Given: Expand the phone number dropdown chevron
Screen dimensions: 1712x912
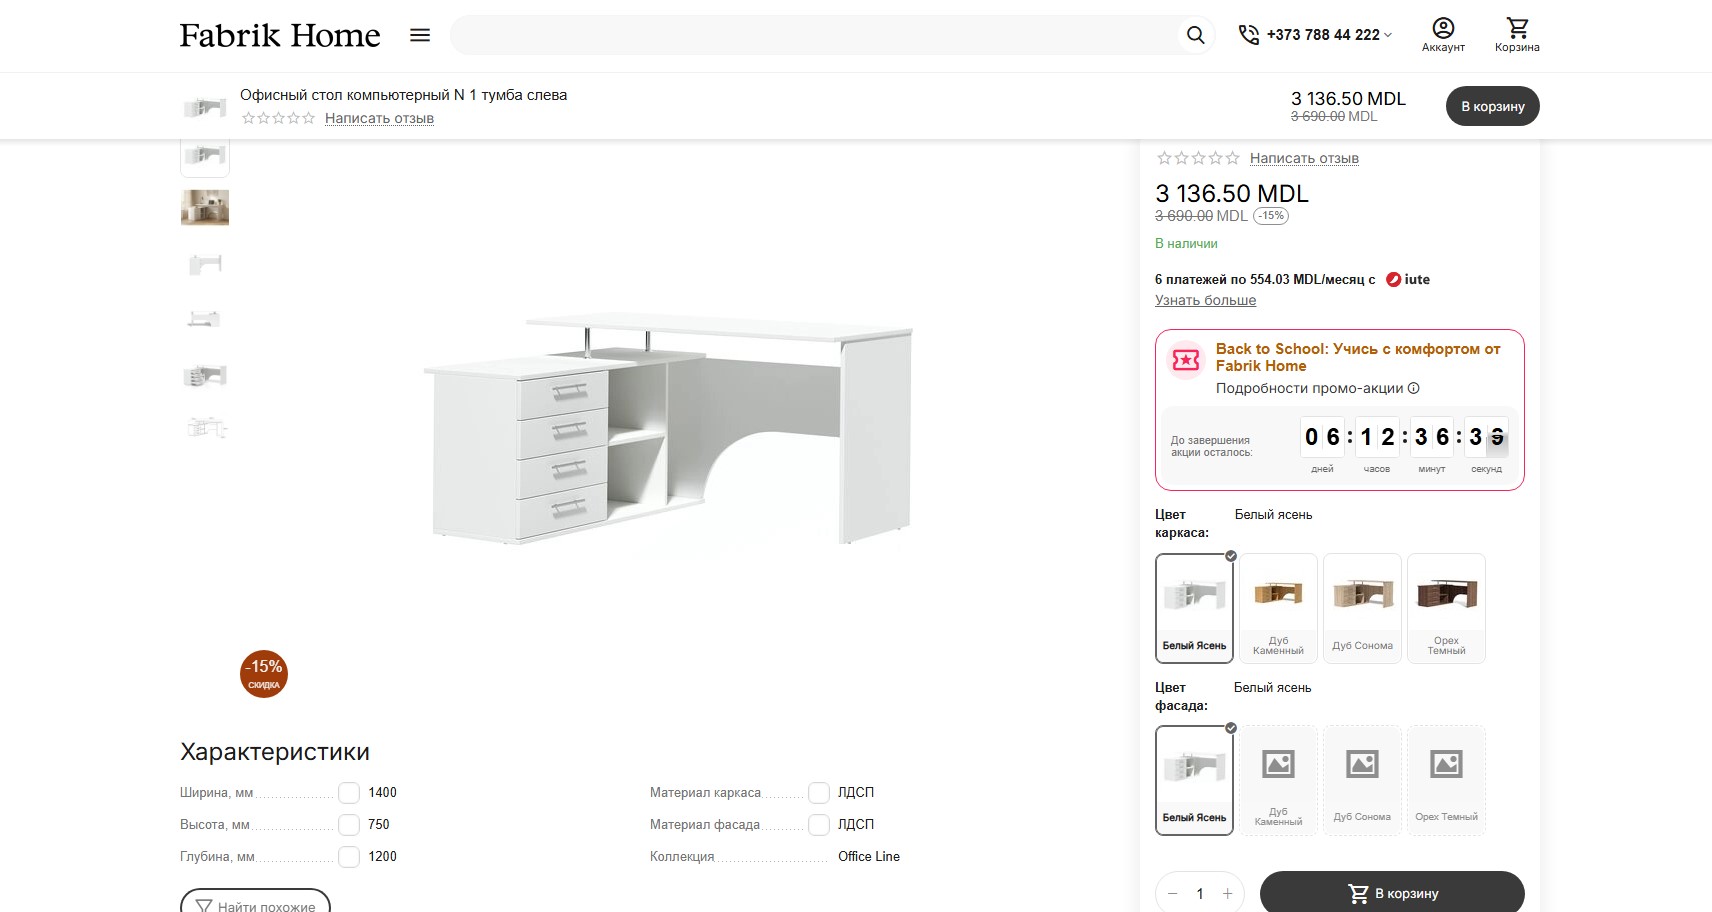Looking at the screenshot, I should [1388, 35].
